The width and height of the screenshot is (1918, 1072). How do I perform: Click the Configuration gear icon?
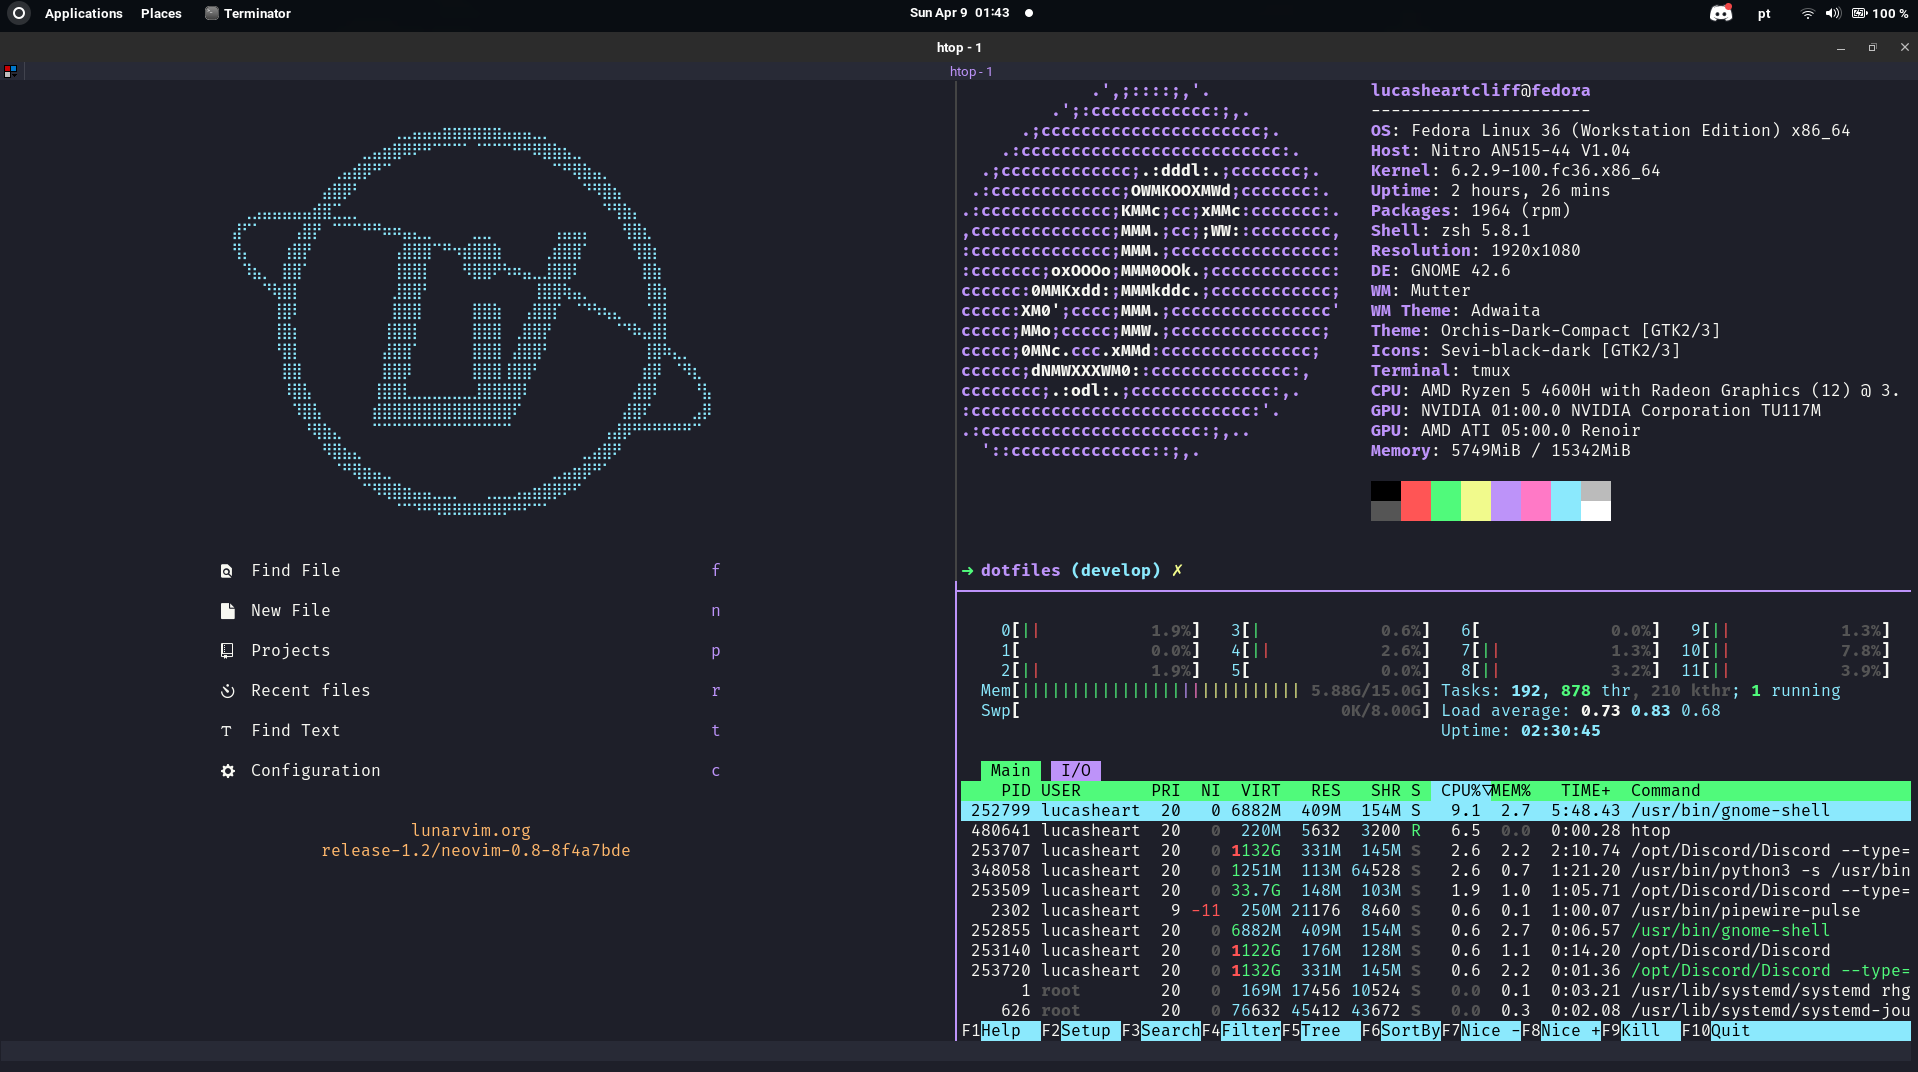(x=227, y=771)
